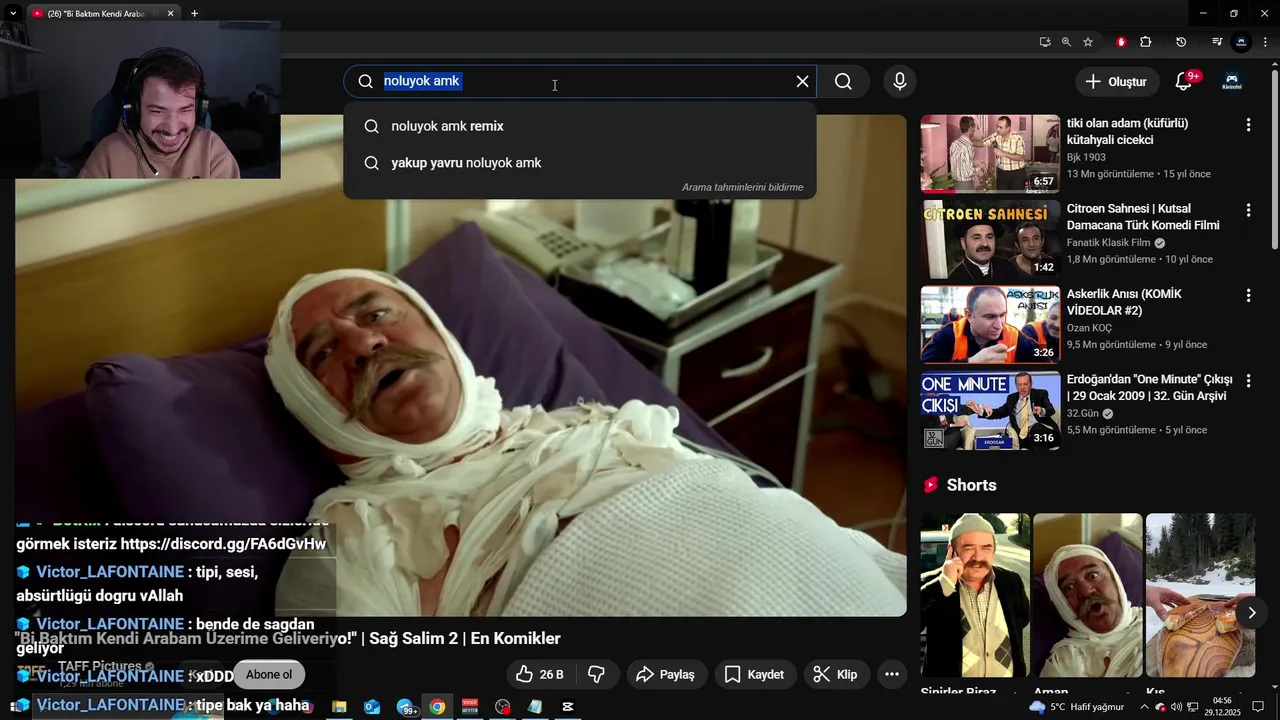Open Chrome tab search dropdown arrow
The width and height of the screenshot is (1280, 720).
(x=13, y=13)
